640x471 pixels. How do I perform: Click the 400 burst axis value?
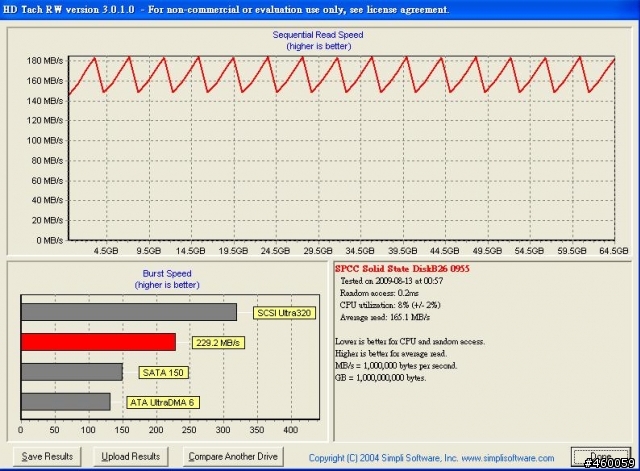click(291, 430)
